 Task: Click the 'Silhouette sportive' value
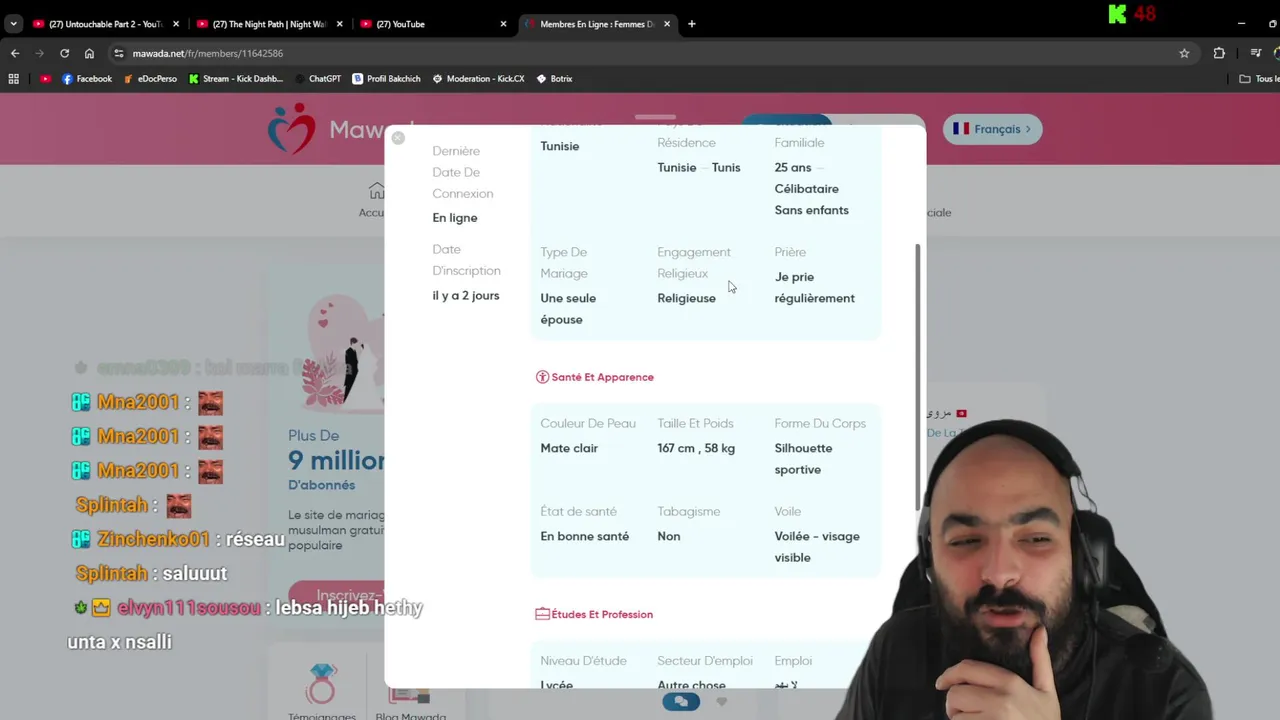[x=803, y=459]
